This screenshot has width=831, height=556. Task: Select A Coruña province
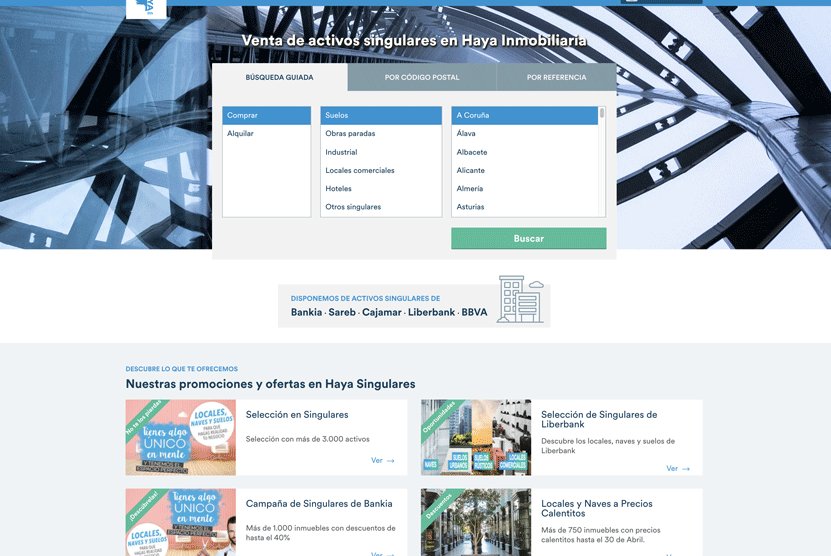click(x=525, y=115)
